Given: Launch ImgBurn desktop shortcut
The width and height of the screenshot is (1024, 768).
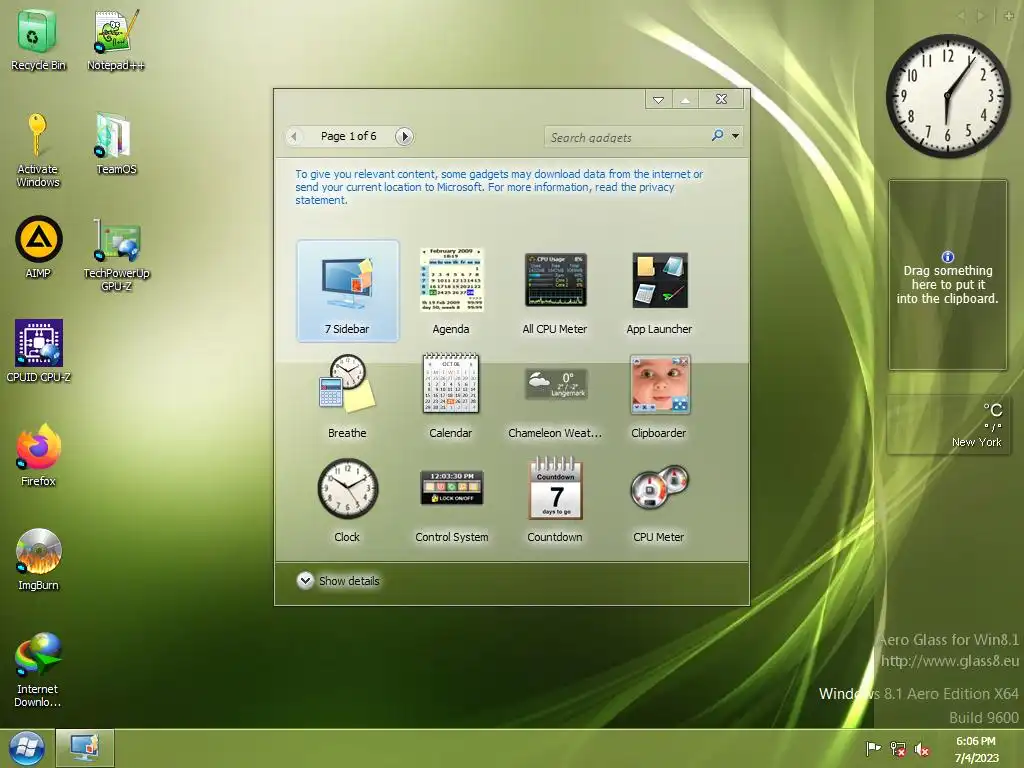Looking at the screenshot, I should [x=38, y=559].
